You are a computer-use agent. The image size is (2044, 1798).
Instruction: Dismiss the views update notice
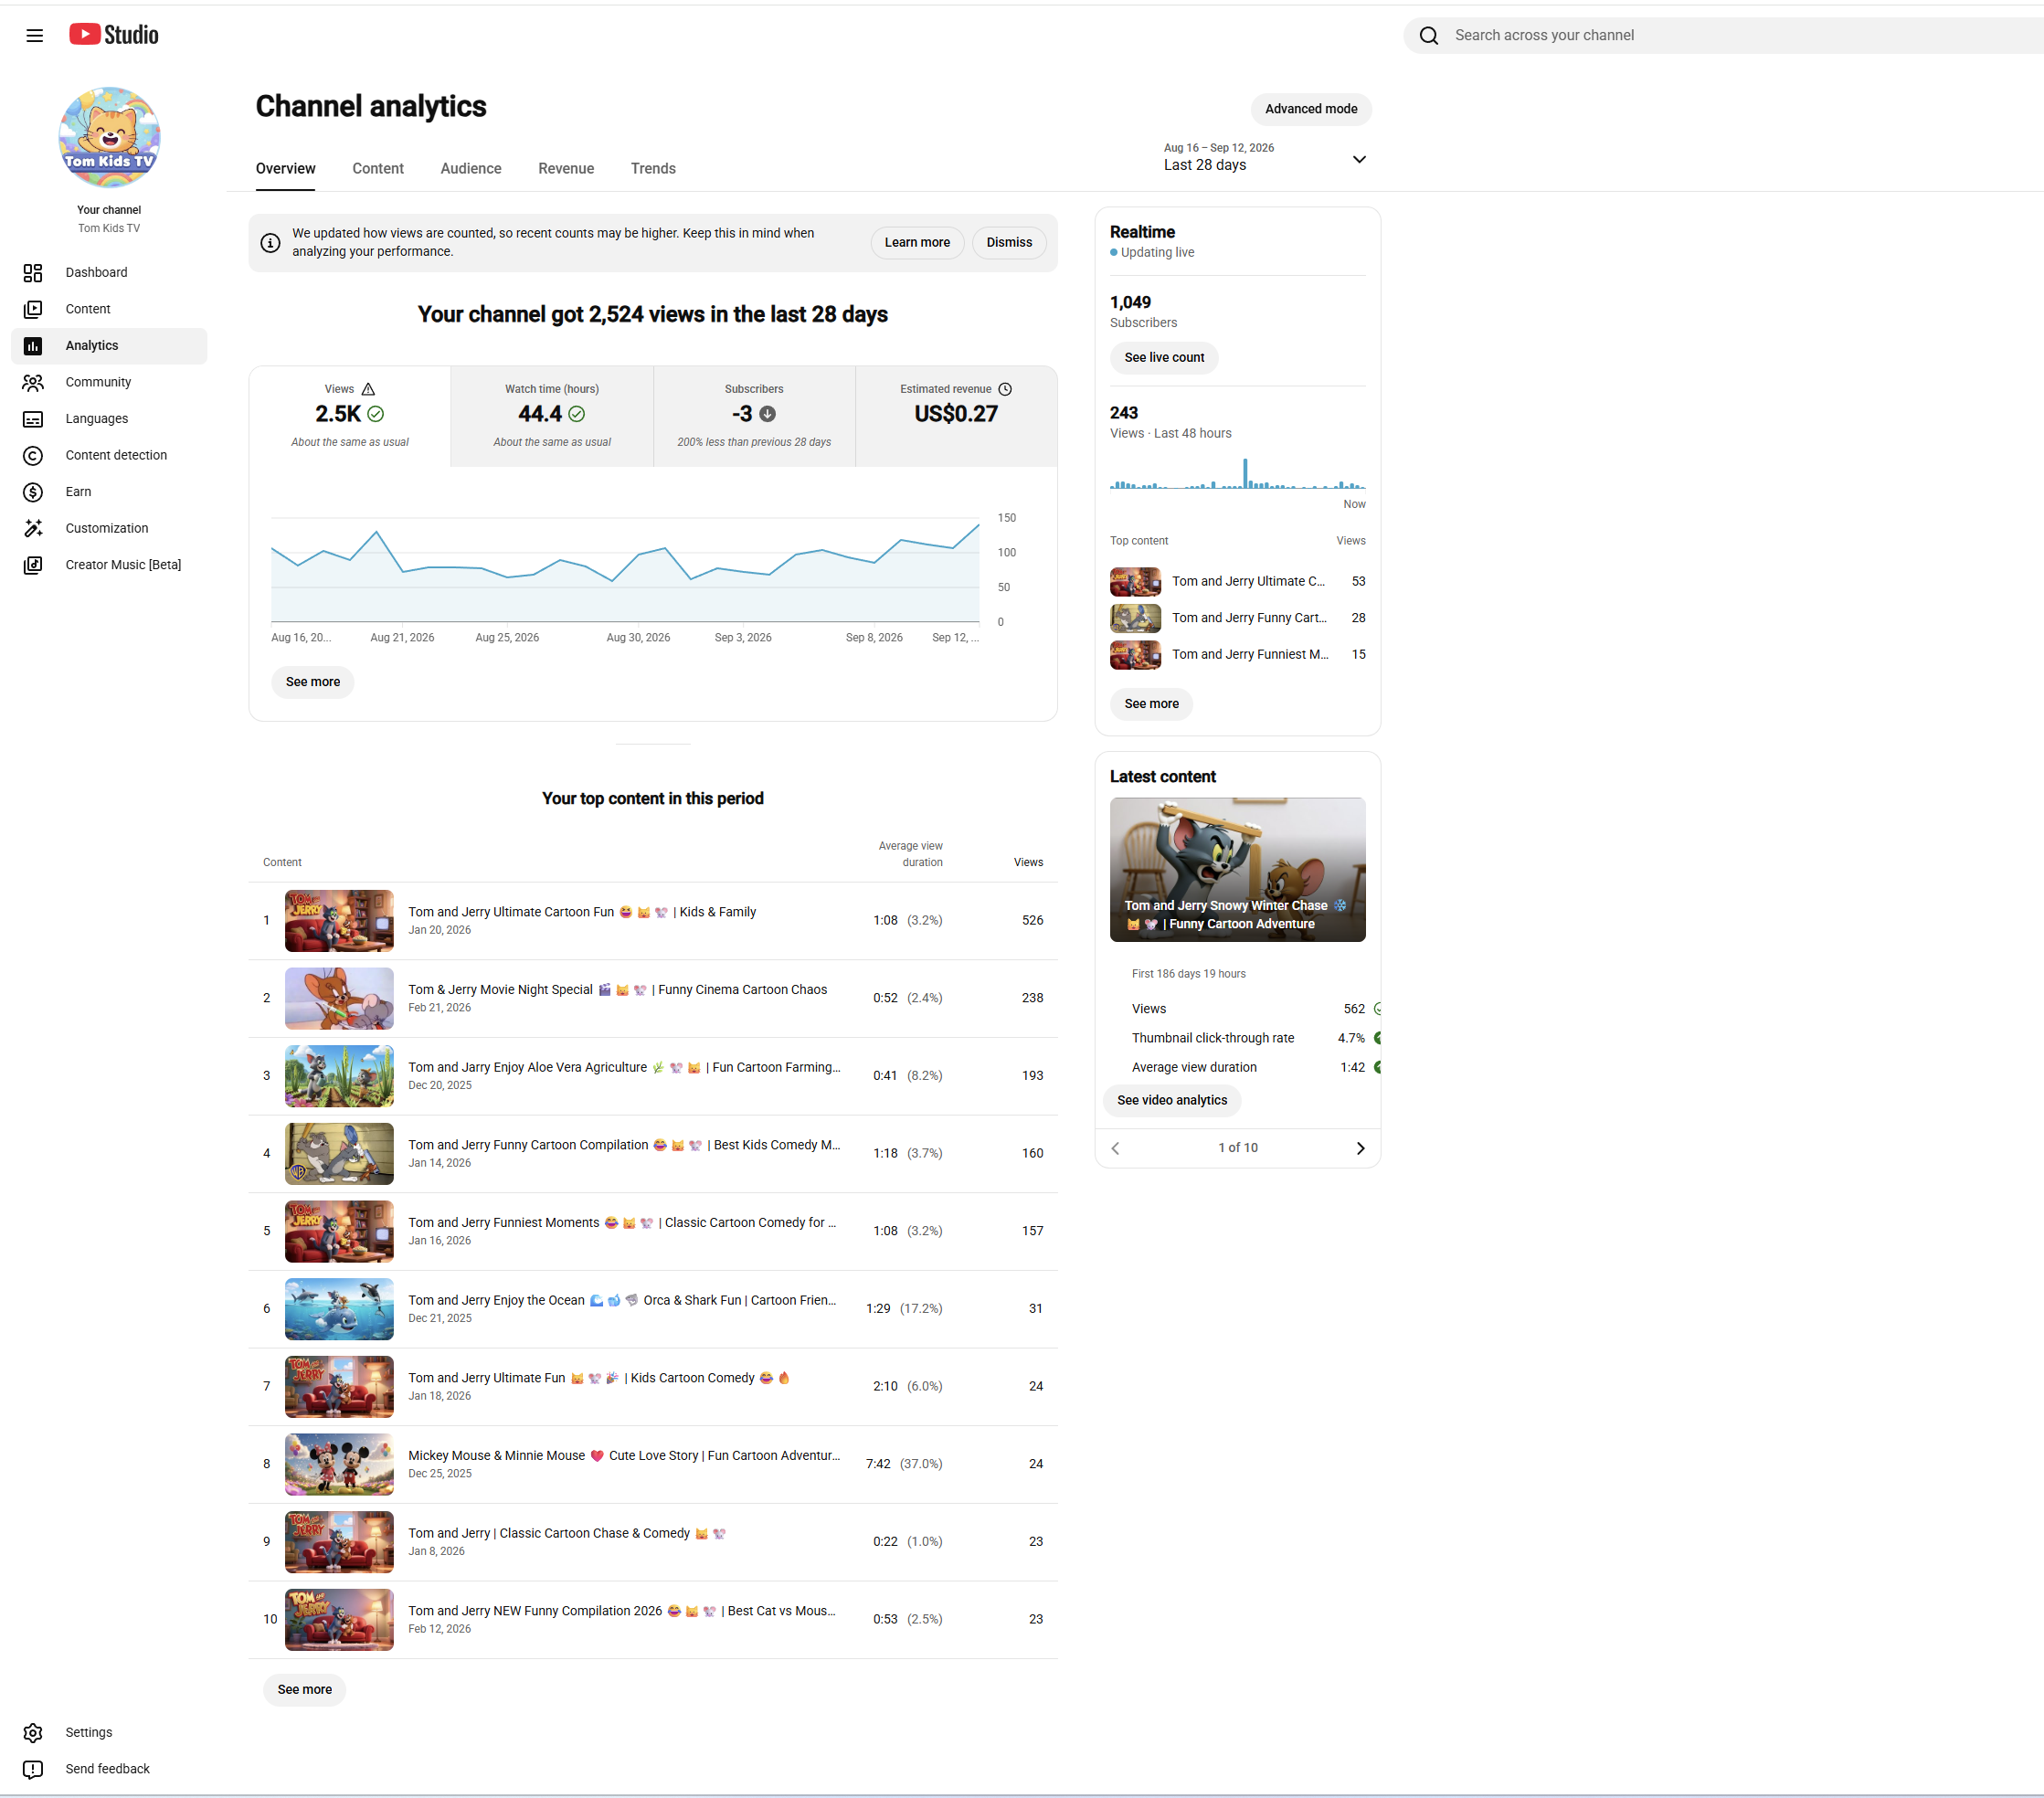(x=1009, y=243)
